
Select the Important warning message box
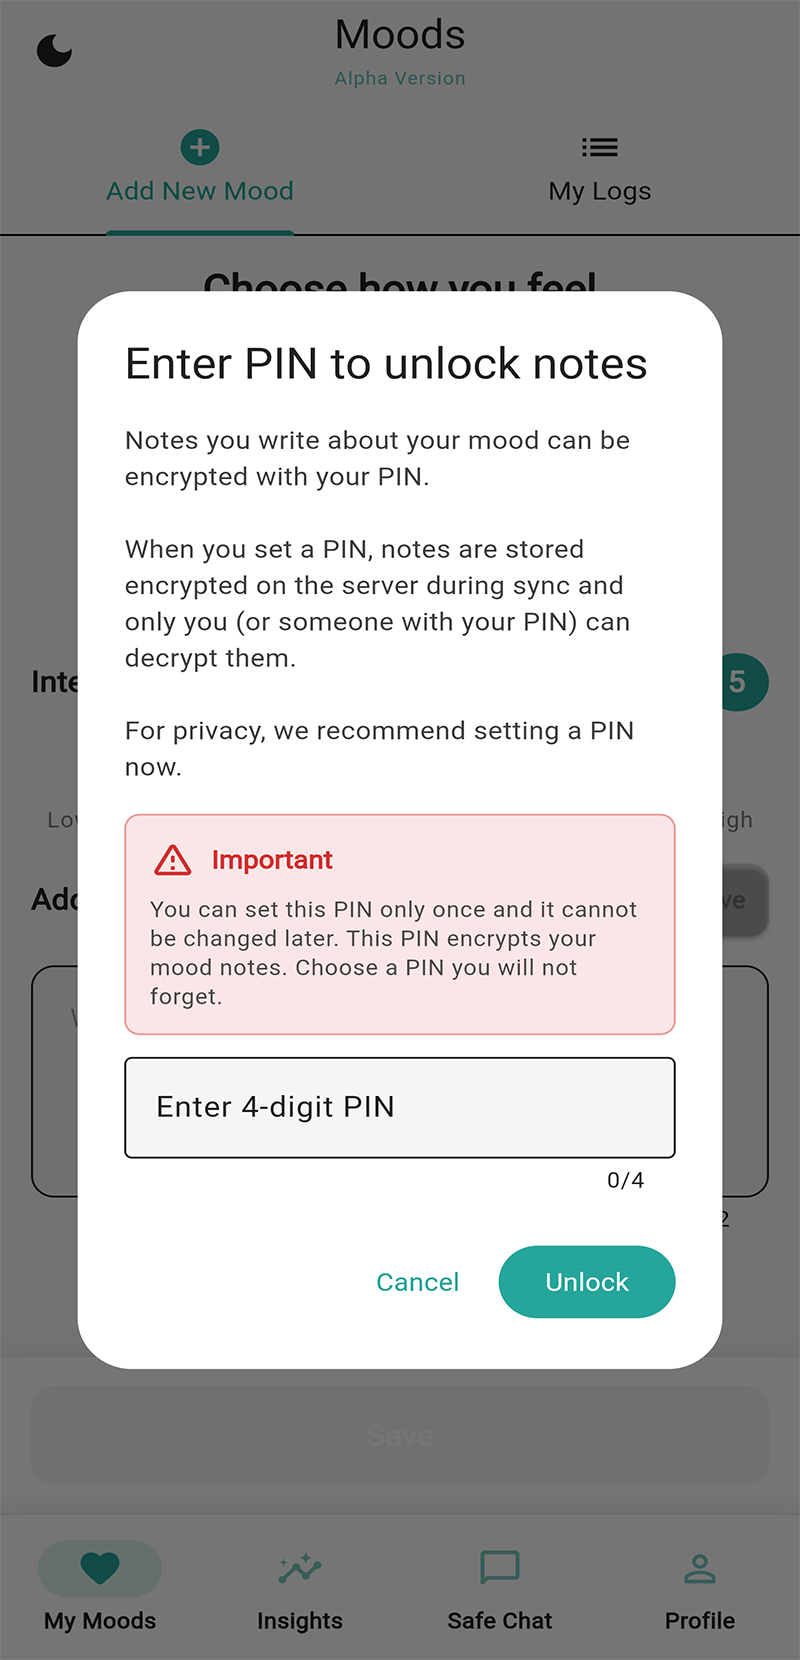pyautogui.click(x=400, y=923)
